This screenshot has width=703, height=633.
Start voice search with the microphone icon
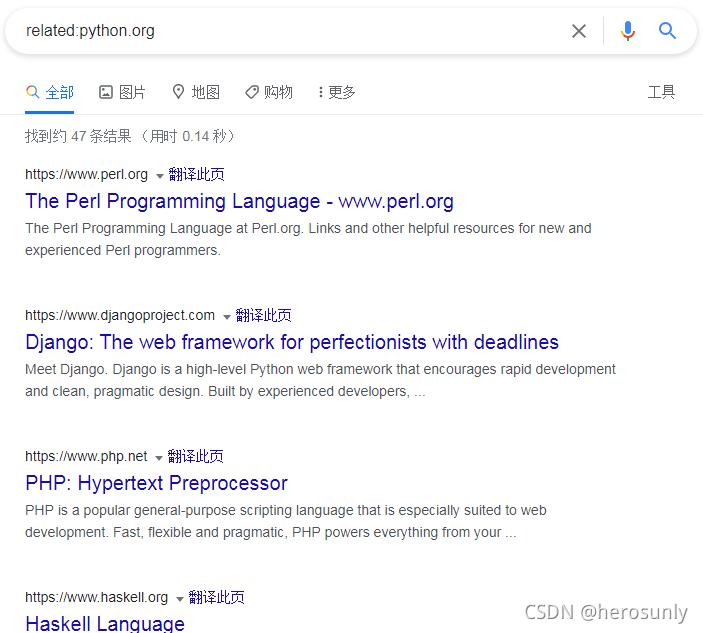click(x=628, y=31)
